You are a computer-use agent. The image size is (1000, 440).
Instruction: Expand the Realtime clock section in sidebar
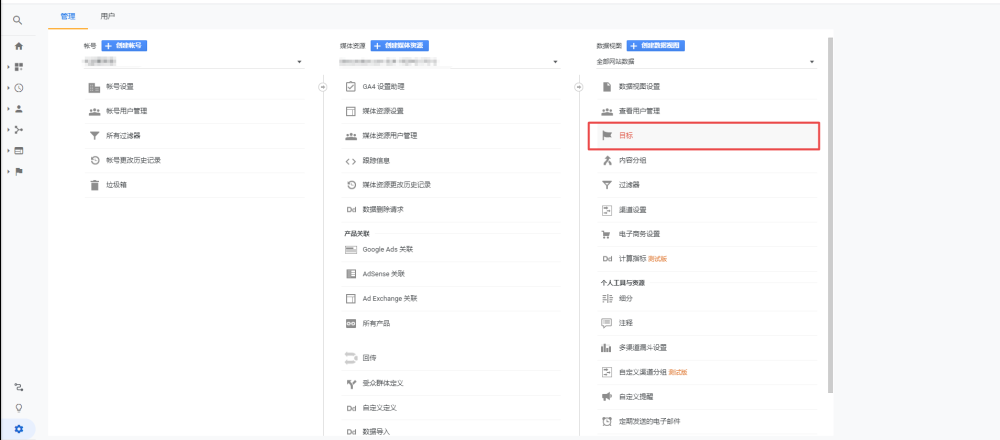[x=18, y=88]
